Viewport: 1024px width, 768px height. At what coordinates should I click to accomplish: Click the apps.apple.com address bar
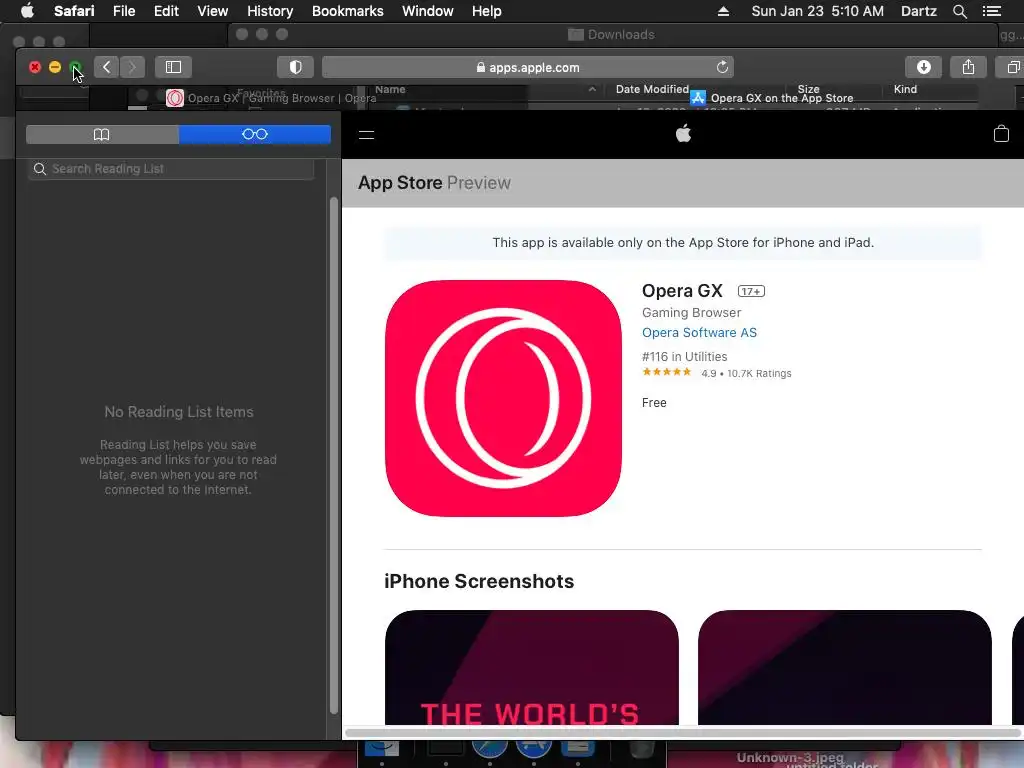point(528,67)
